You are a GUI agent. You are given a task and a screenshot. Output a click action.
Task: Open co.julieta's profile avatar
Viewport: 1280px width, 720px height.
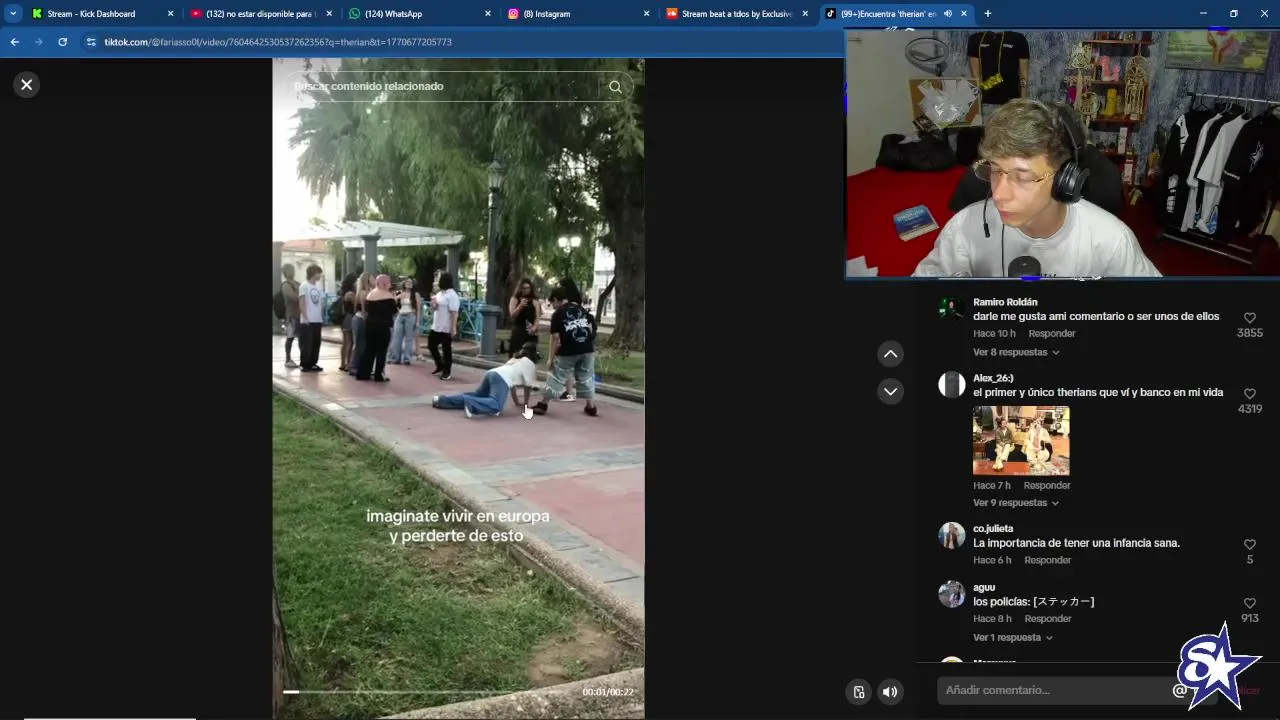point(951,536)
